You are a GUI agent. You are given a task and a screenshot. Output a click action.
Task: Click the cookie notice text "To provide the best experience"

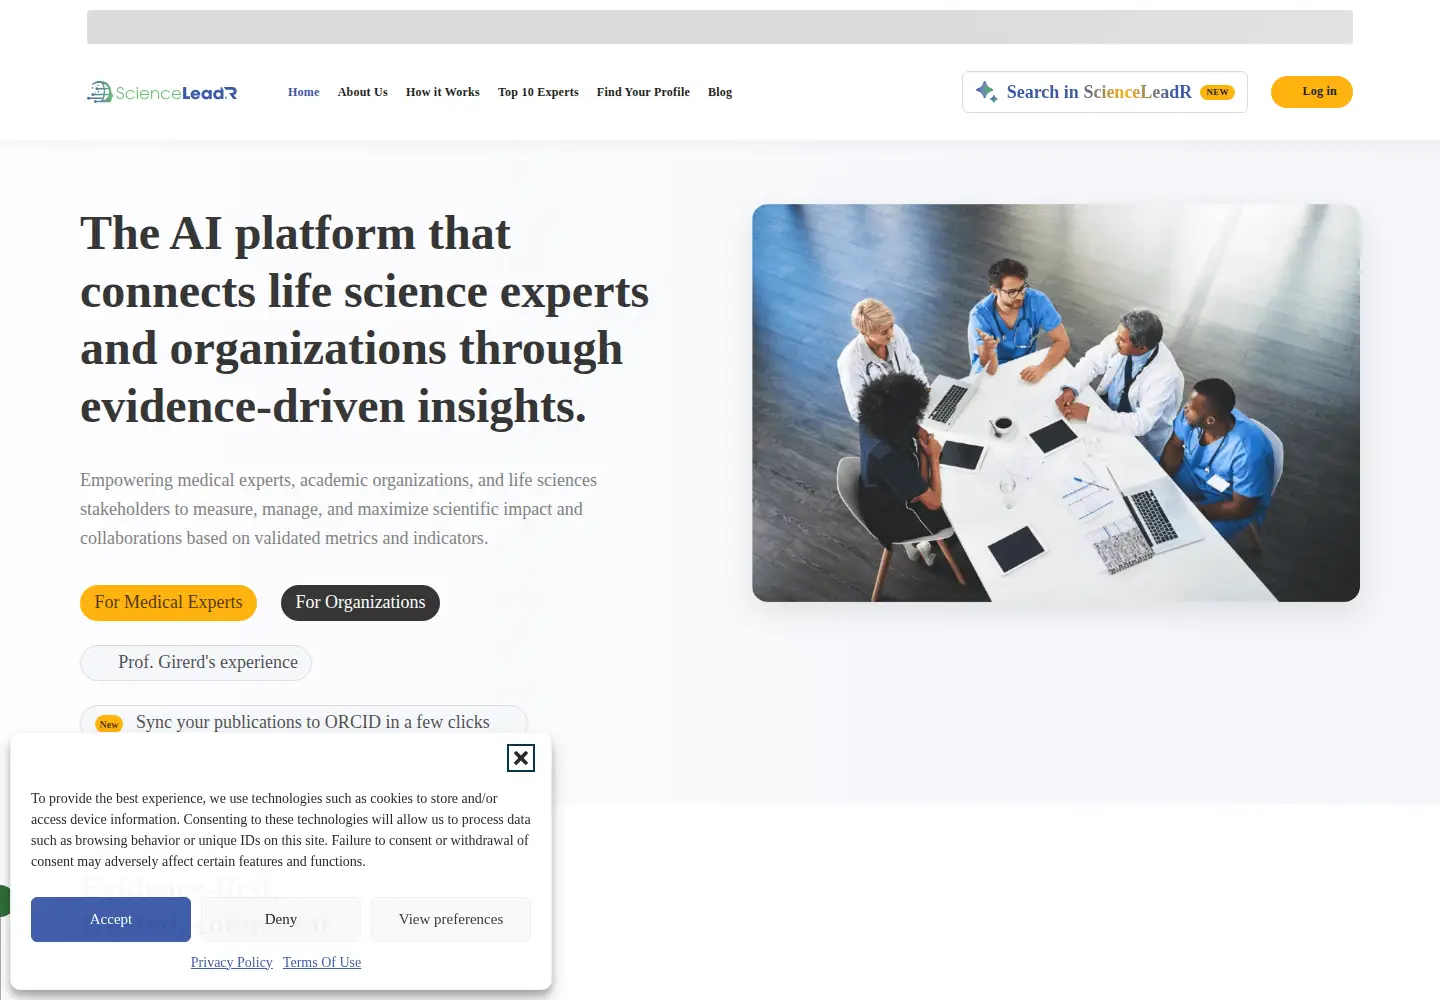[x=281, y=830]
